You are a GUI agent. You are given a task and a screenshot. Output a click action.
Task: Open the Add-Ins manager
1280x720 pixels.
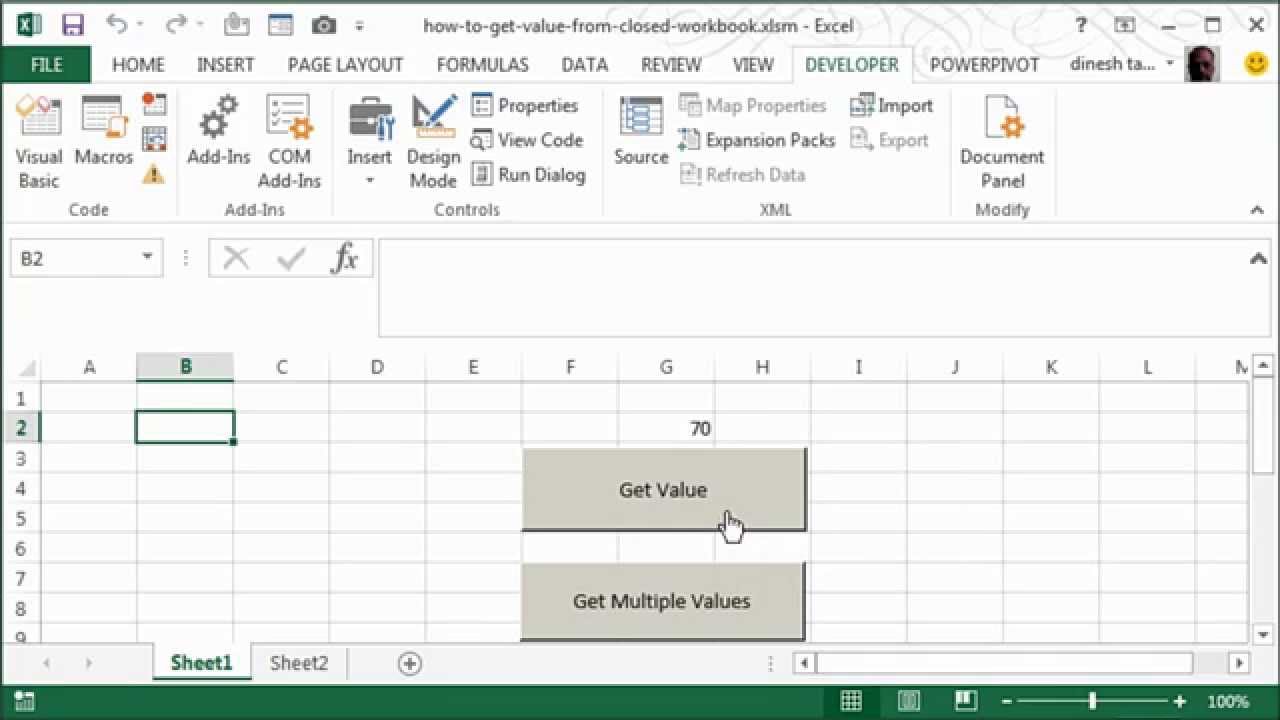point(218,141)
